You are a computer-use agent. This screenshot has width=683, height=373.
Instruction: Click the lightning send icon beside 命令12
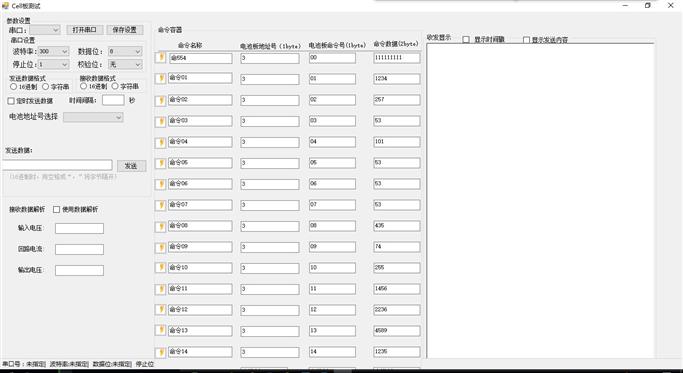161,310
